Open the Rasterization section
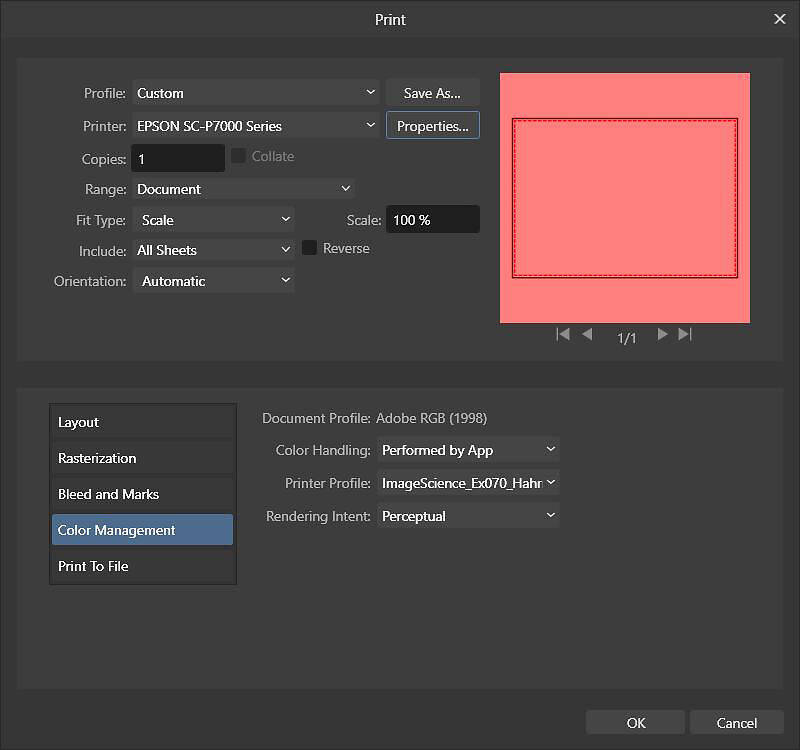 click(142, 458)
